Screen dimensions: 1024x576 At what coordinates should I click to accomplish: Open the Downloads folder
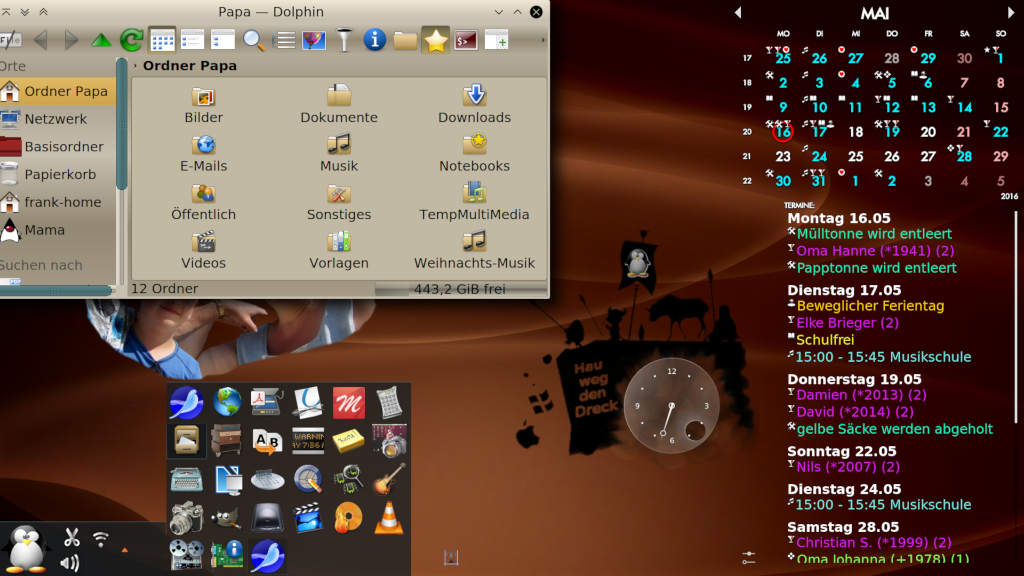[474, 104]
